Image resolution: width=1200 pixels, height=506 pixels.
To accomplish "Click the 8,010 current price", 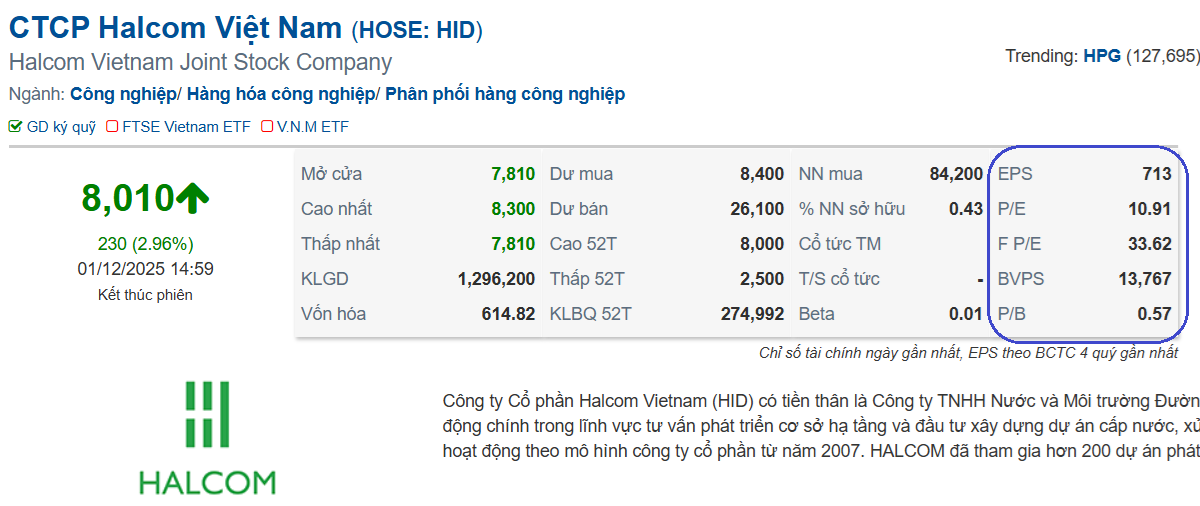I will coord(128,199).
